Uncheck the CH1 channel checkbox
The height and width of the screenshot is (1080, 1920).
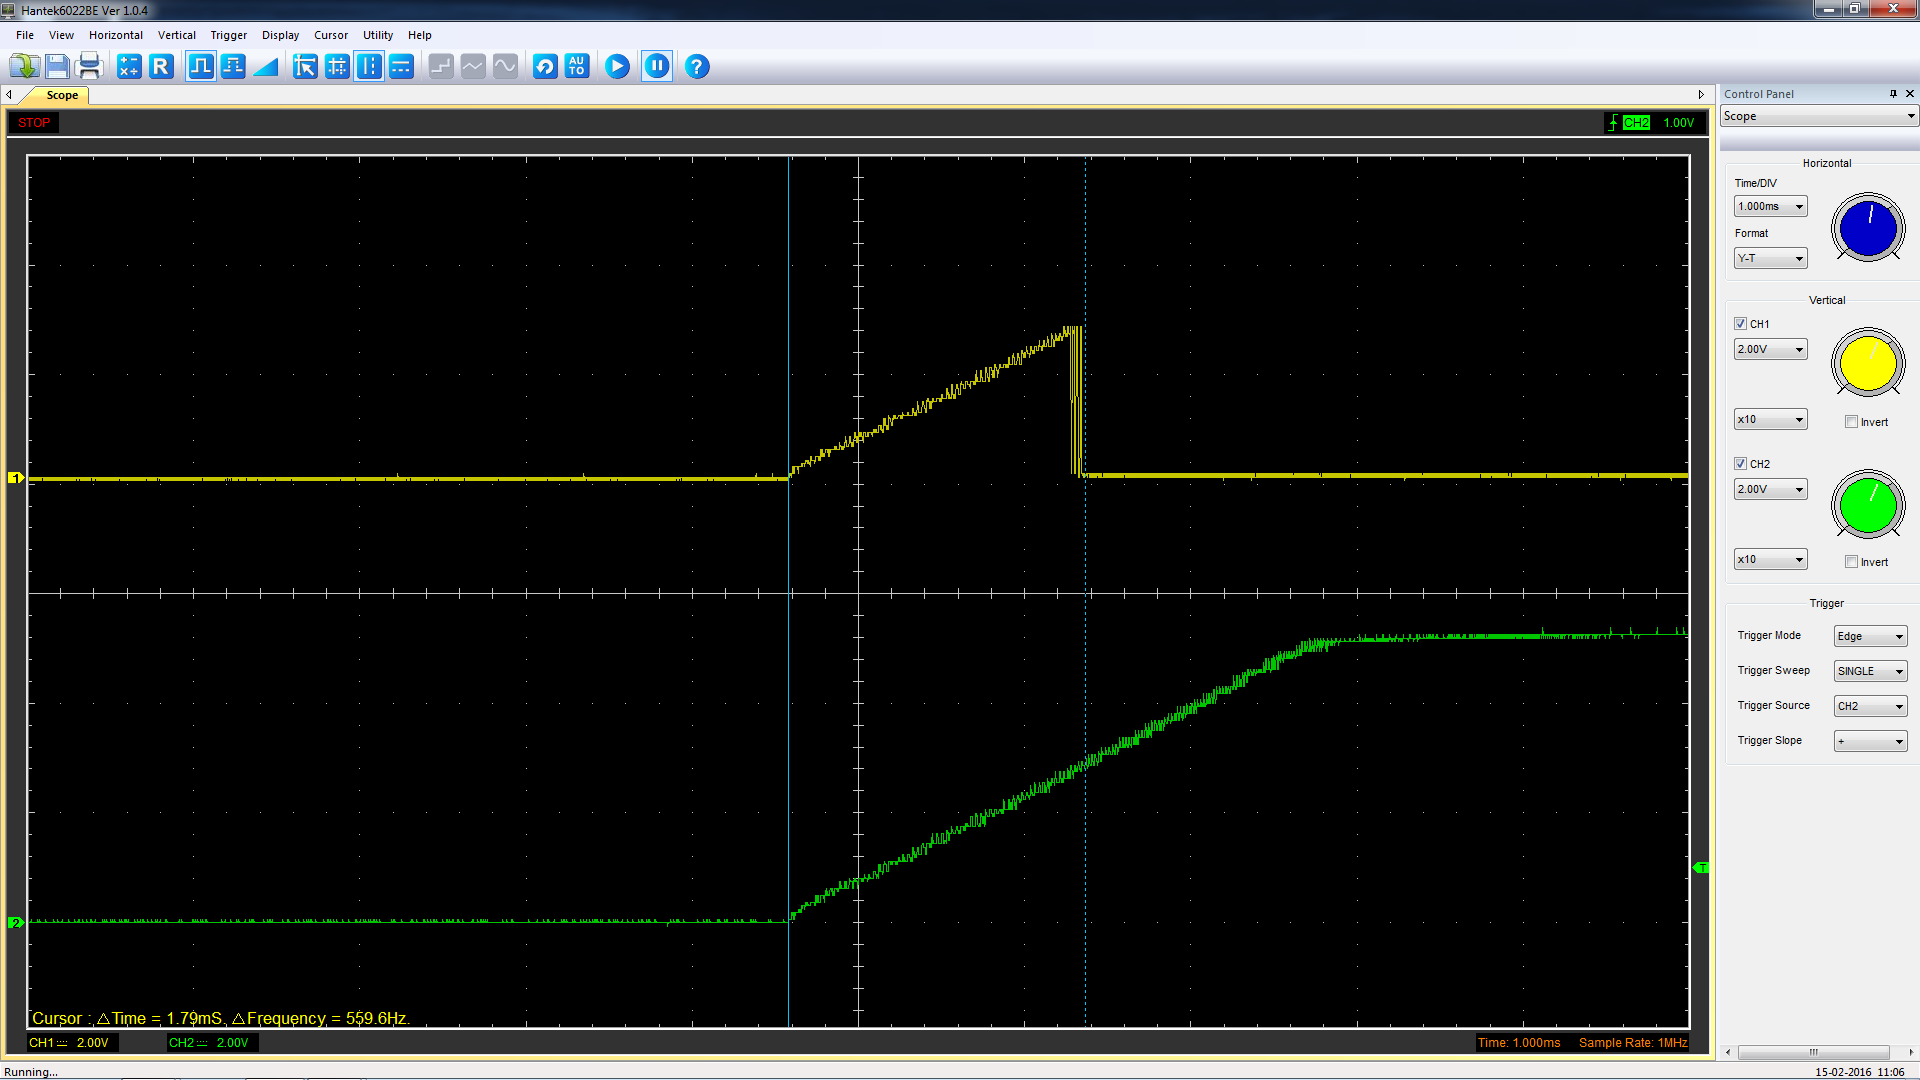pyautogui.click(x=1741, y=323)
